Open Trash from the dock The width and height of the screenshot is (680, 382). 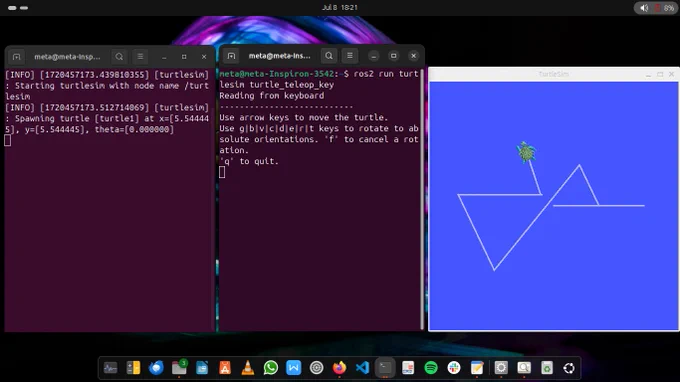point(547,368)
